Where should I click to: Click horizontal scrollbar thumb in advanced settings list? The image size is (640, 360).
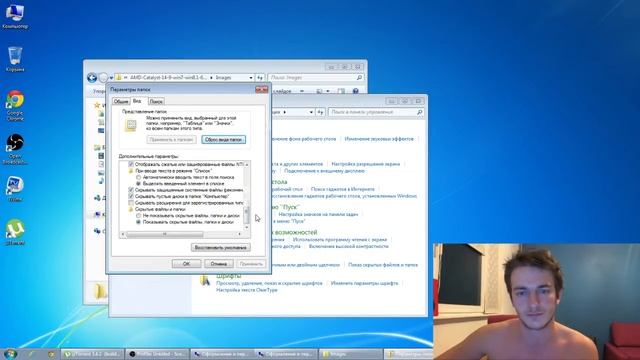coord(164,234)
